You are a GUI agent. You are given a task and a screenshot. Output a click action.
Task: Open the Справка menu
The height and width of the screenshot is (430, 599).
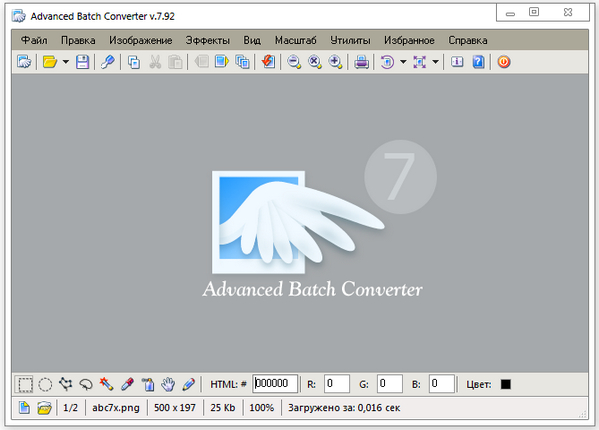click(468, 40)
